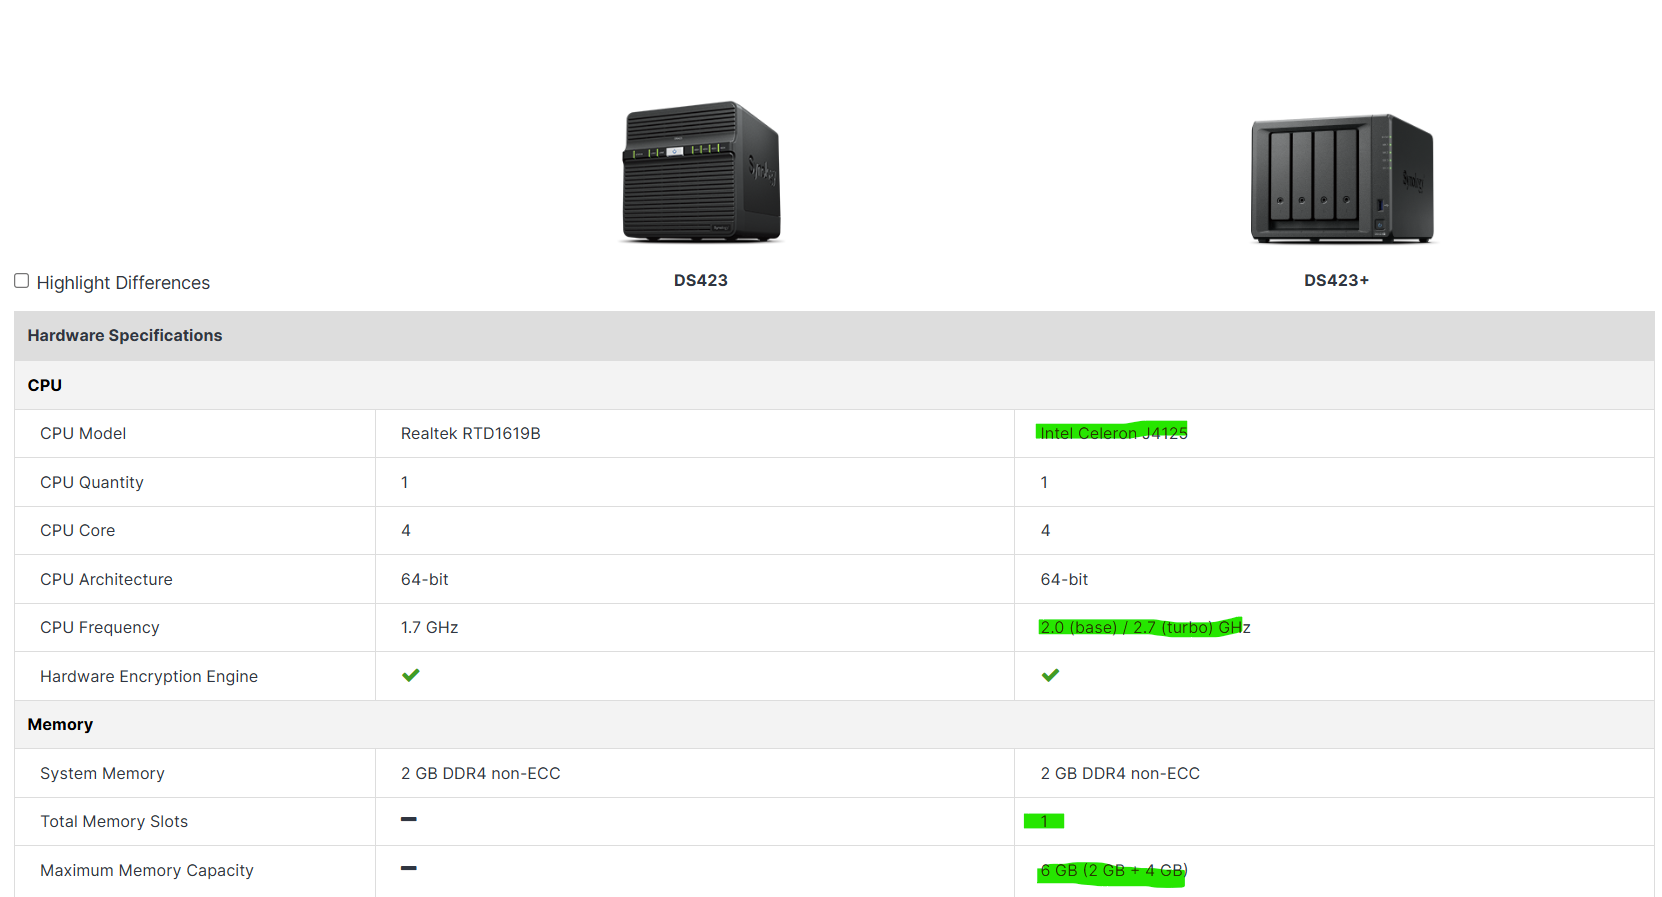Click the System Memory row label

pos(102,774)
